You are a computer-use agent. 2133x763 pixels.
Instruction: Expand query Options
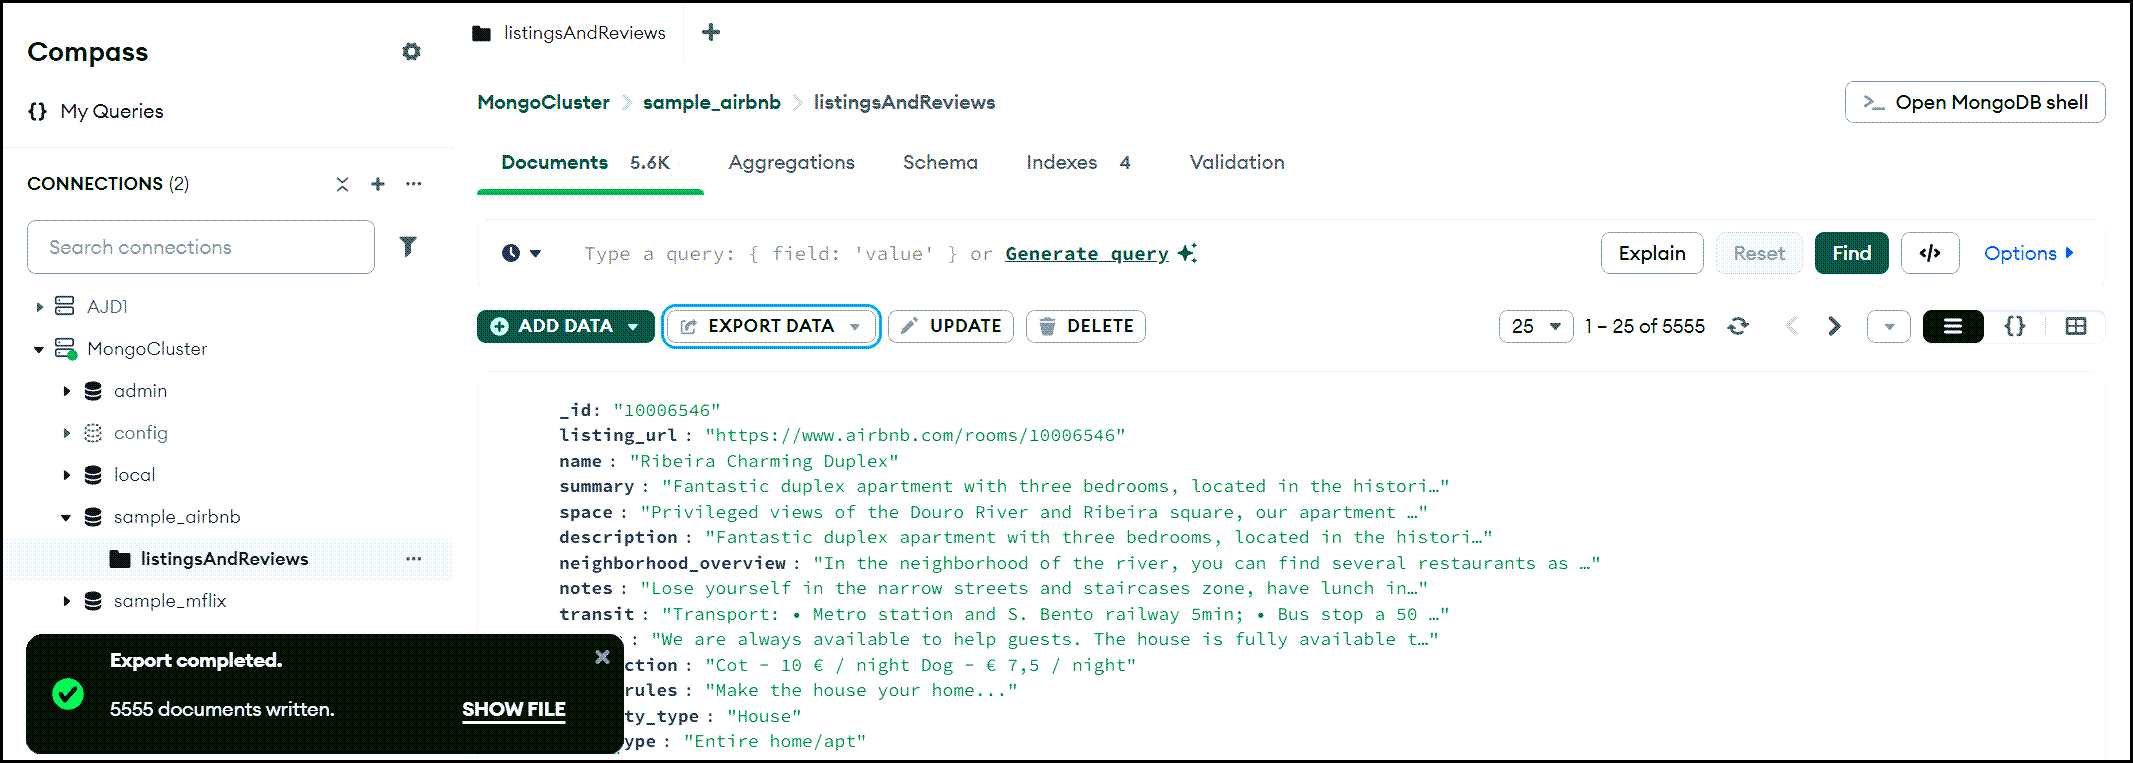tap(2029, 253)
